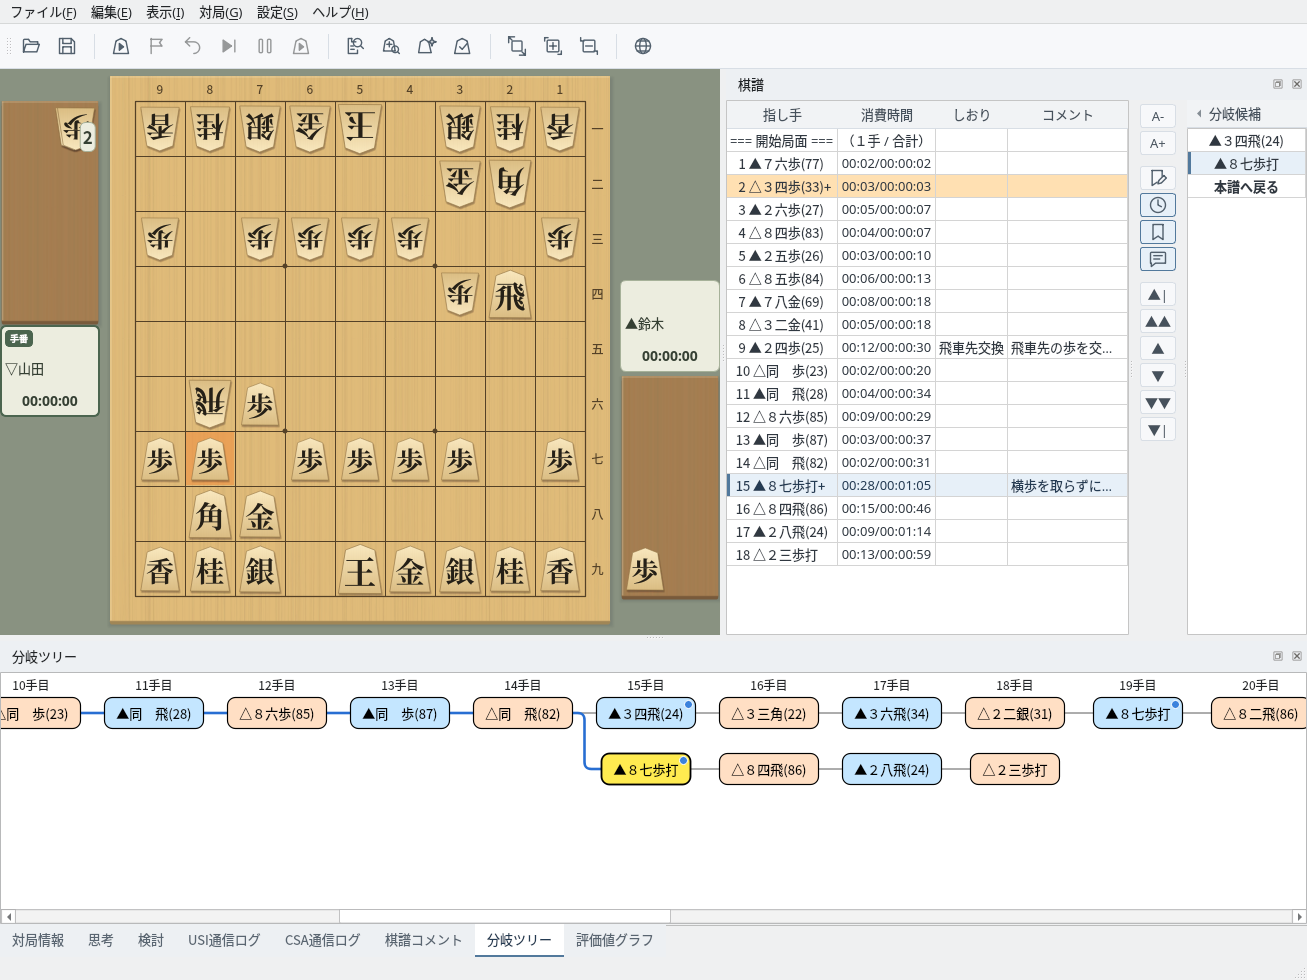Select branch candidate ▲3四飛(24)
The image size is (1307, 980).
pos(1246,141)
